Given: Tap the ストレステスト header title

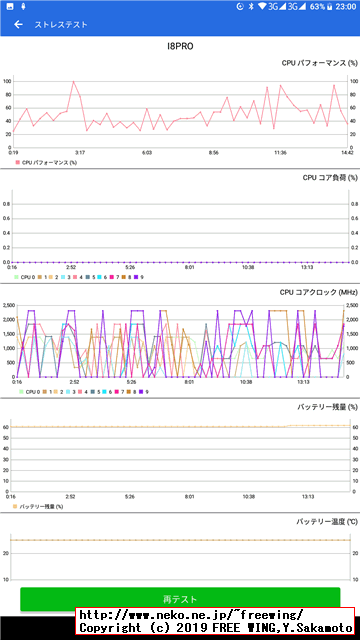Looking at the screenshot, I should 61,24.
